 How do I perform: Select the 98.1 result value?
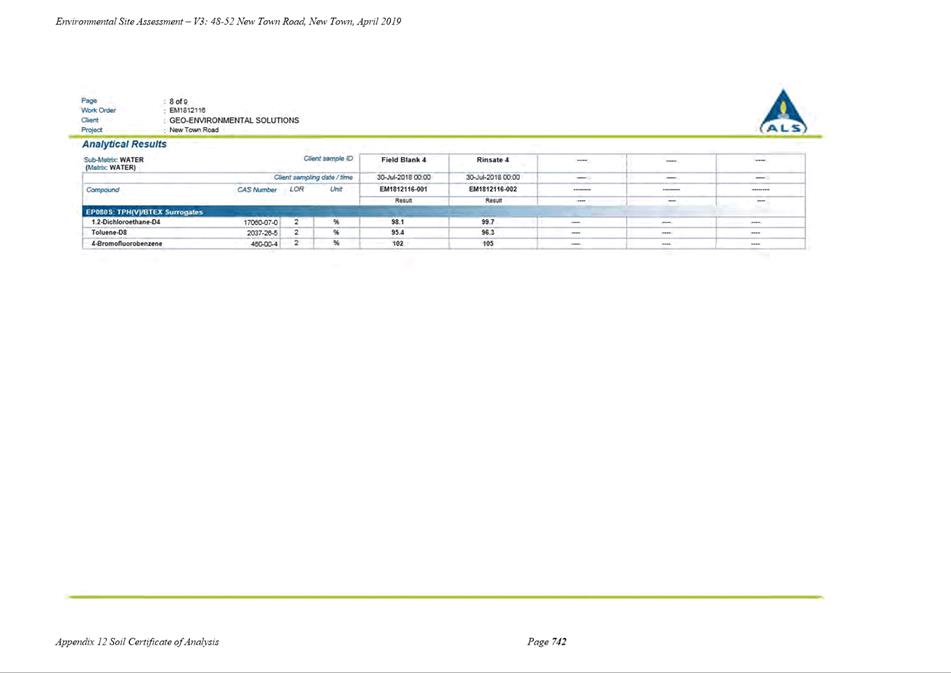(398, 223)
